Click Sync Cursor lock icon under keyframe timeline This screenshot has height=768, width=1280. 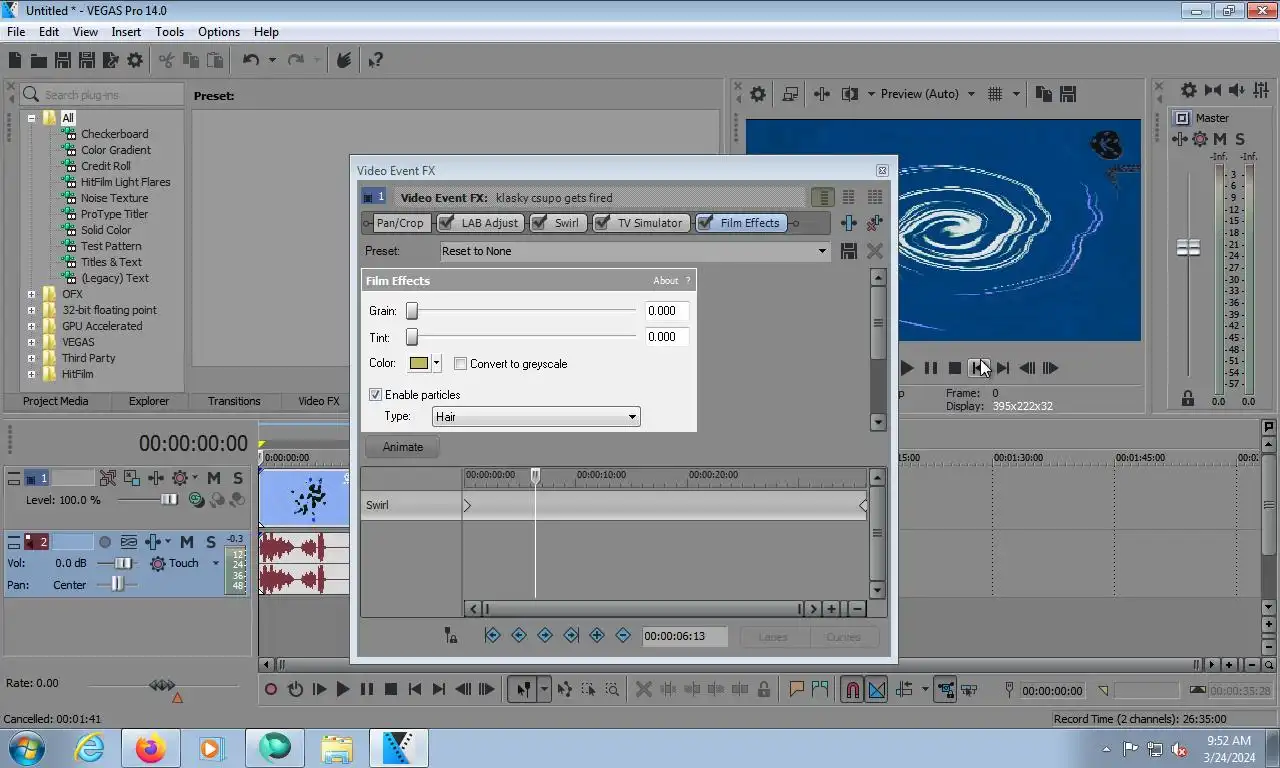click(x=451, y=636)
